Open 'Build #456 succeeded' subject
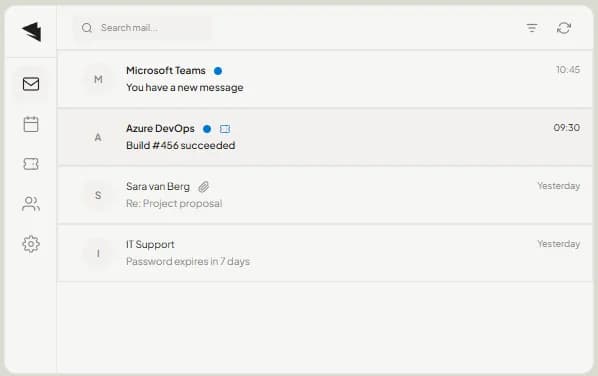Viewport: 598px width, 376px height. tap(180, 146)
